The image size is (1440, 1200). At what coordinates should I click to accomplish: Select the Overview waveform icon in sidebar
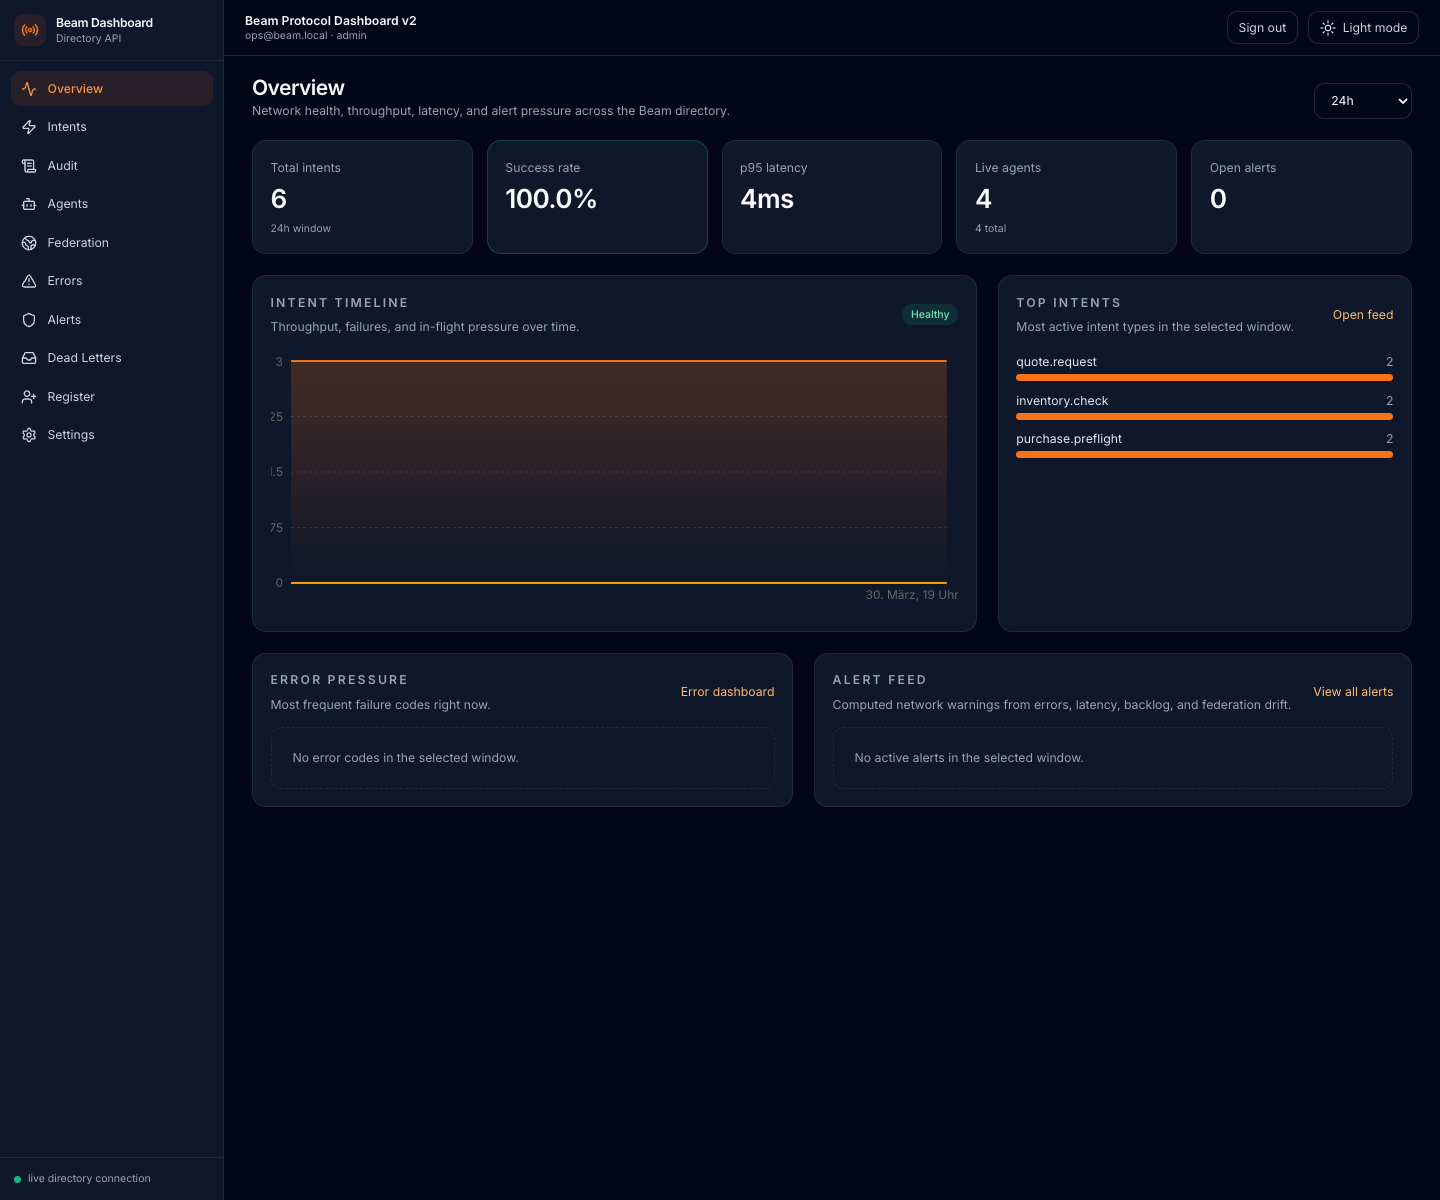click(29, 88)
